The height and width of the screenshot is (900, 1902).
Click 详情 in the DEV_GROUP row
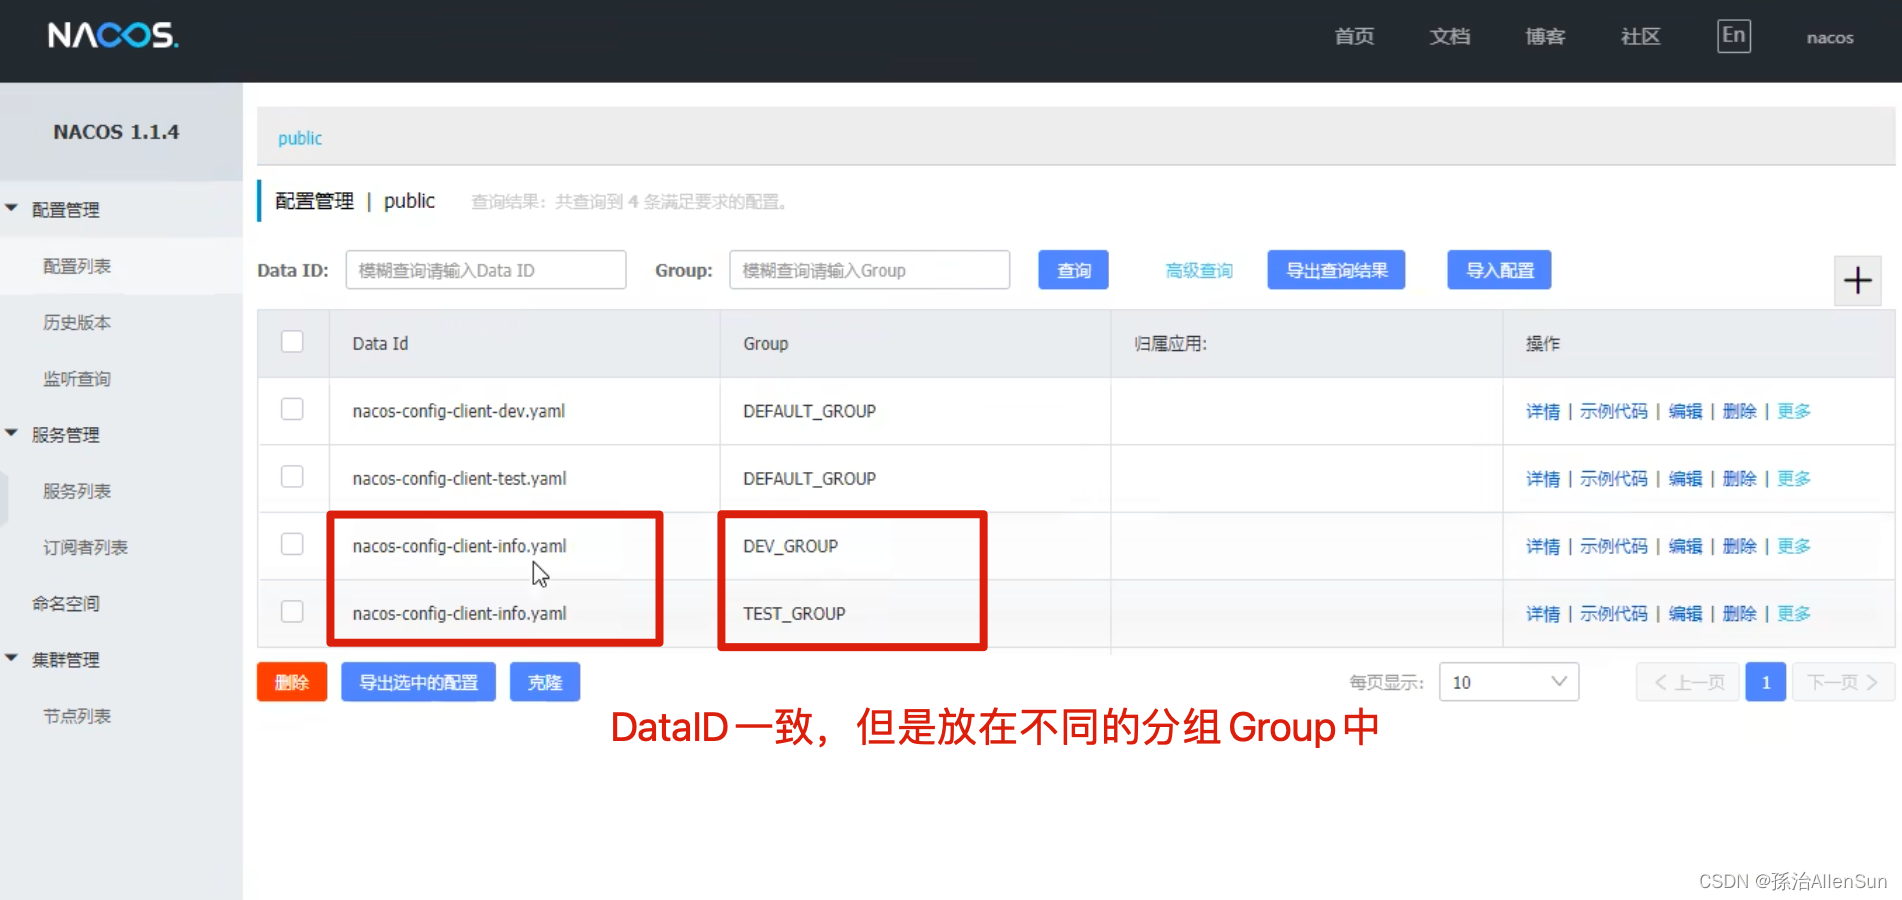pyautogui.click(x=1543, y=546)
